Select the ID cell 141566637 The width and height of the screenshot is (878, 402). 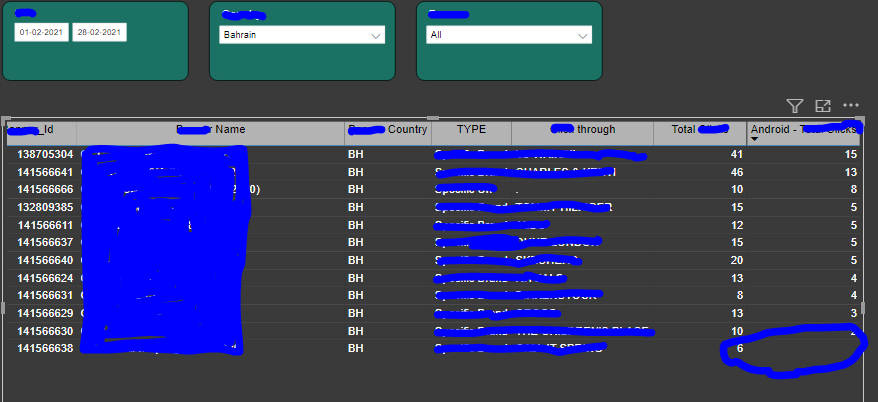click(45, 242)
